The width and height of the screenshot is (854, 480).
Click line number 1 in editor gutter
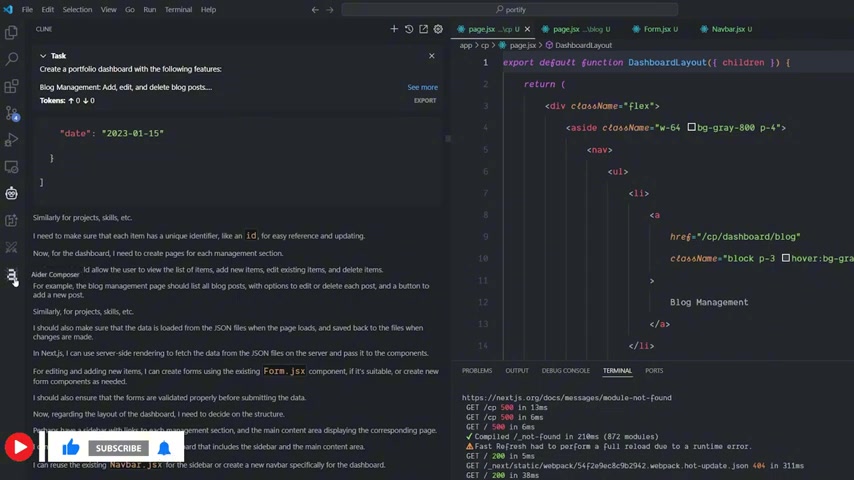coord(485,62)
